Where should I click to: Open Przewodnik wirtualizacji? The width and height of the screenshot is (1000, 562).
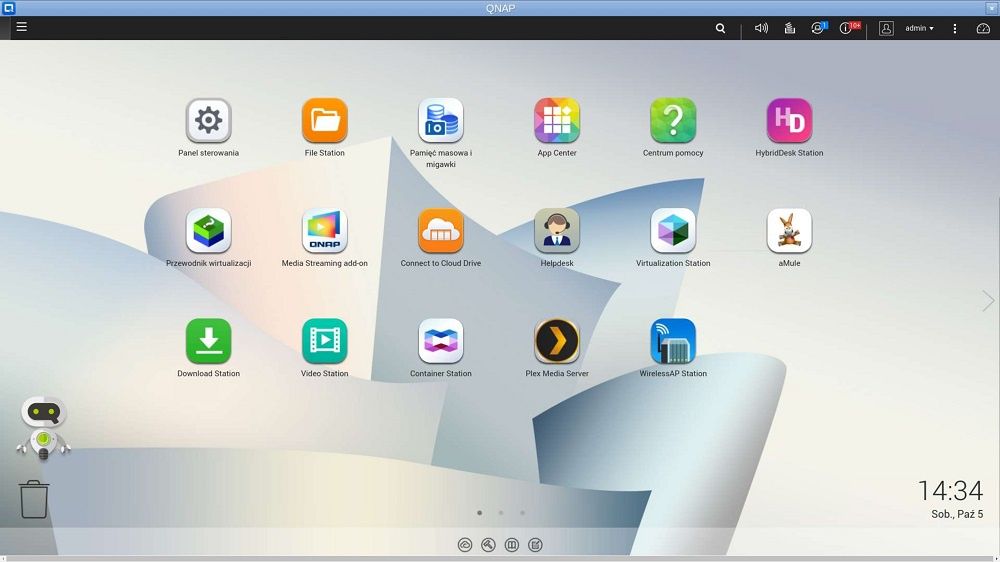pyautogui.click(x=209, y=231)
